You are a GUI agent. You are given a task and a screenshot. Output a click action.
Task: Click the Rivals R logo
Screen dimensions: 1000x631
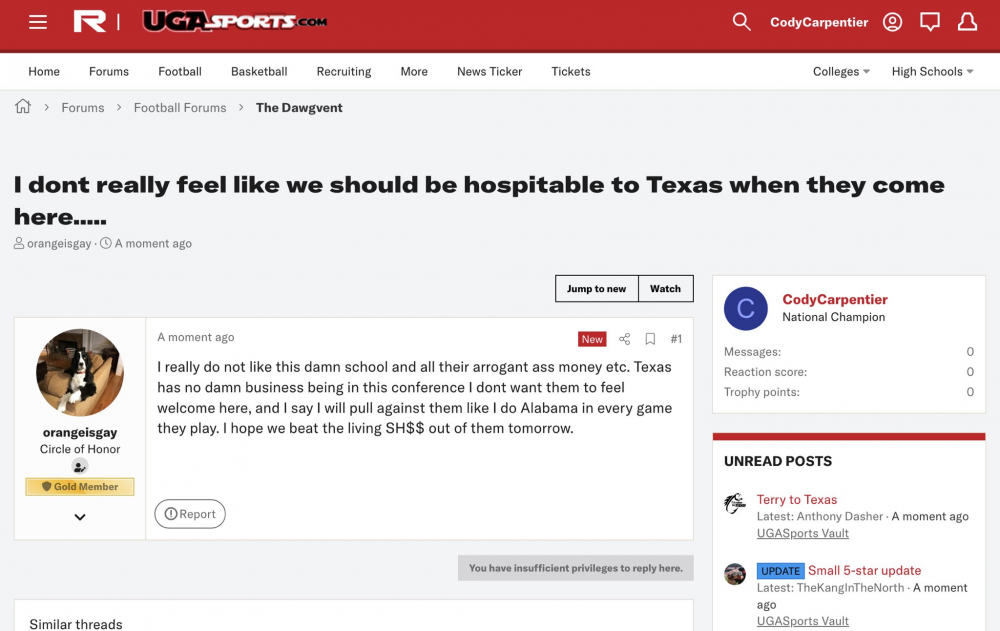pos(90,22)
